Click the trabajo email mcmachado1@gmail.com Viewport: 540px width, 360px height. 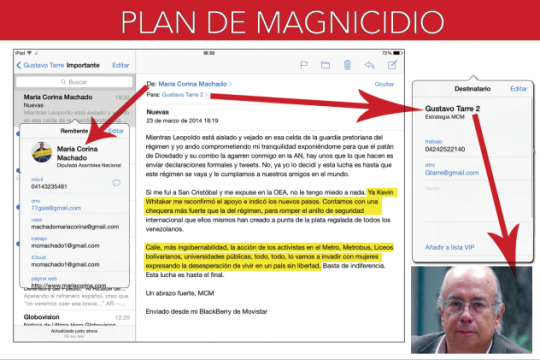[x=65, y=246]
